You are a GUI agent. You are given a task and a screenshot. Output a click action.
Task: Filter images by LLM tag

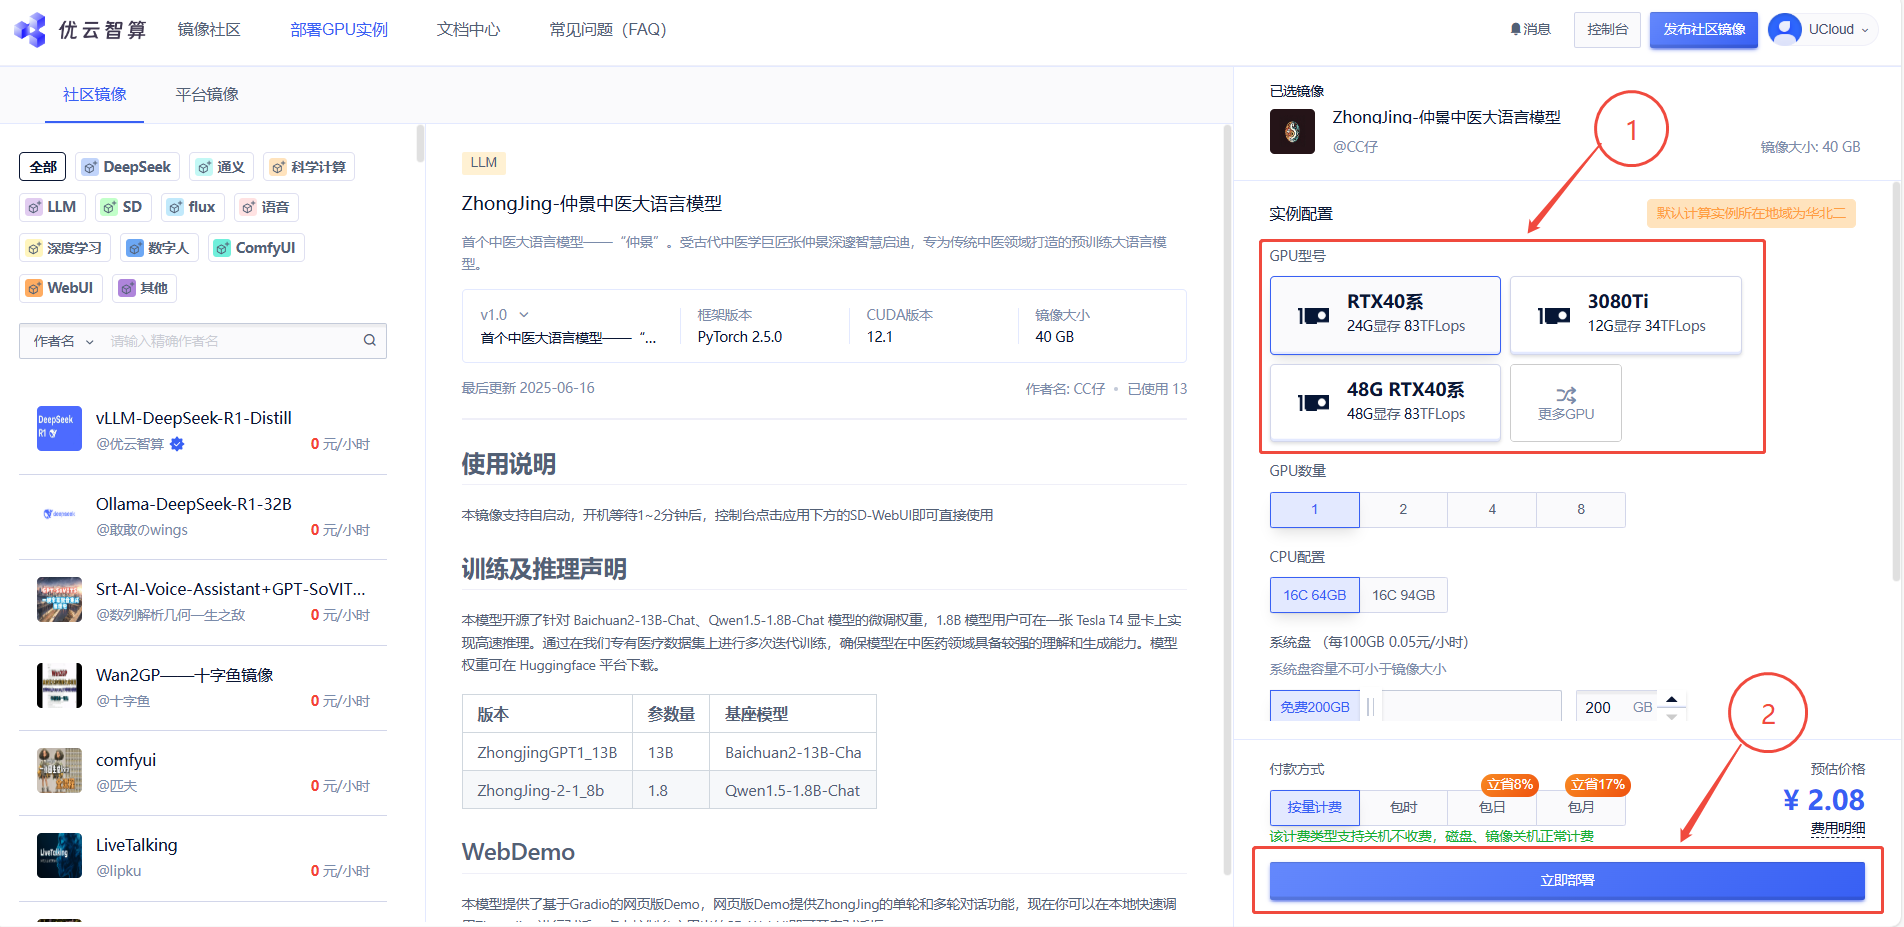[52, 207]
